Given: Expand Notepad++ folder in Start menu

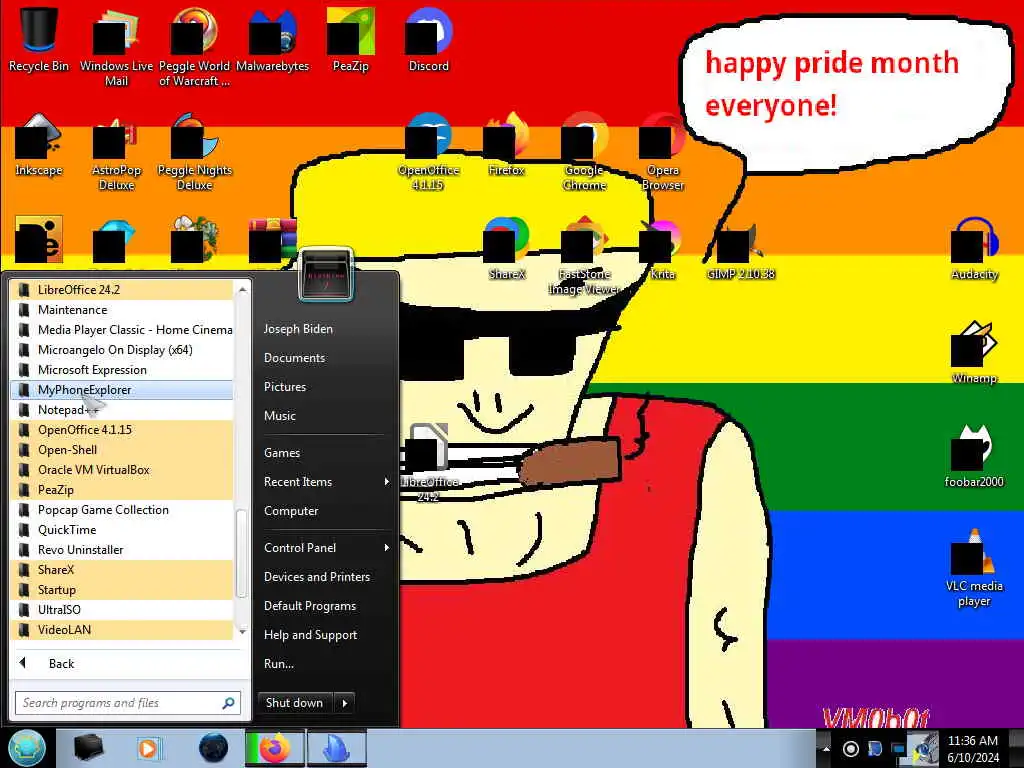Looking at the screenshot, I should point(121,410).
